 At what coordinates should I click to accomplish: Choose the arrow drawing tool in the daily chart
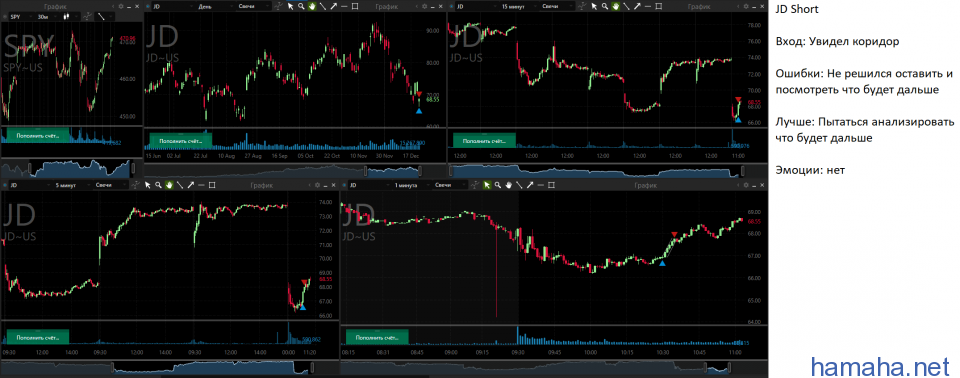(x=334, y=6)
